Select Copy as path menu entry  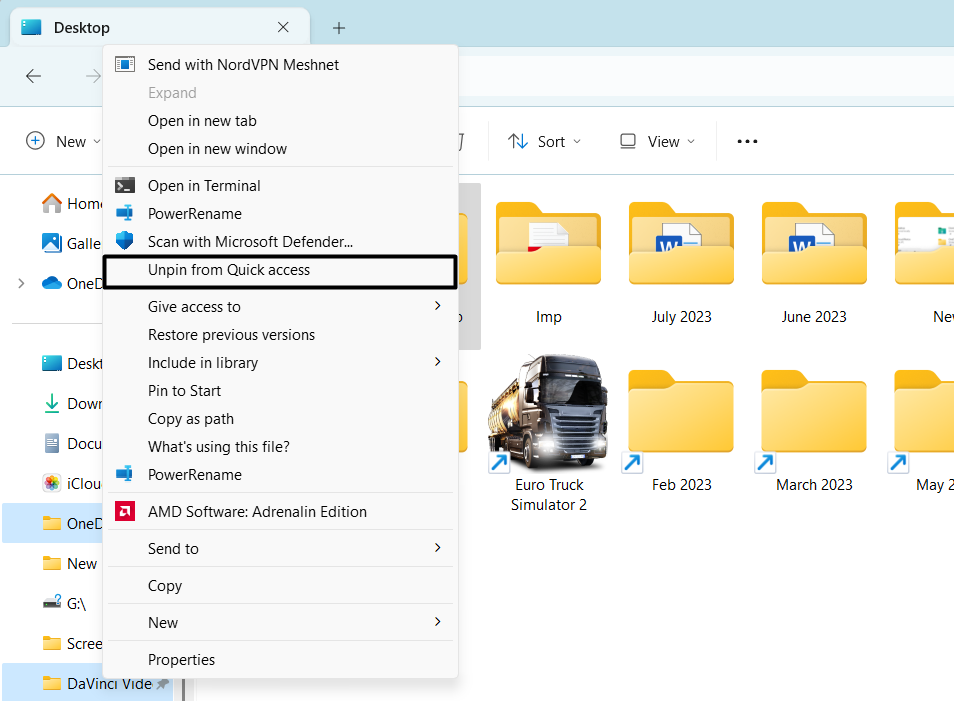coord(191,419)
